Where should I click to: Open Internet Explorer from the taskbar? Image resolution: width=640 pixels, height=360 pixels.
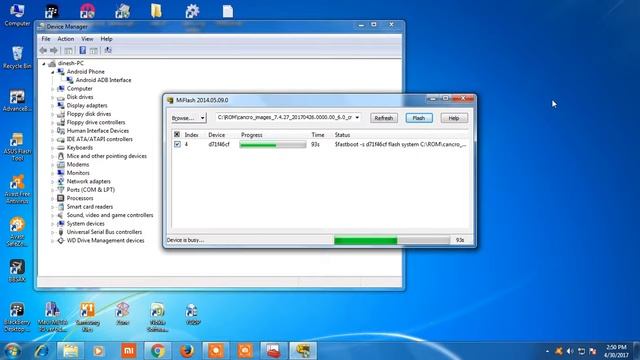coord(41,351)
